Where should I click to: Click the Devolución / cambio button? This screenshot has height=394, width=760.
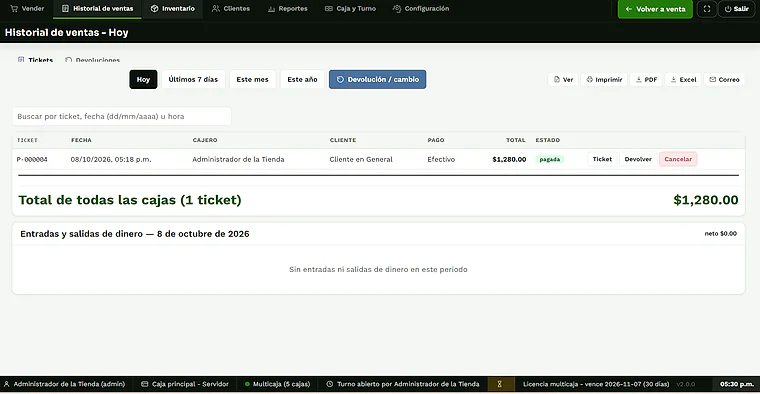point(378,79)
